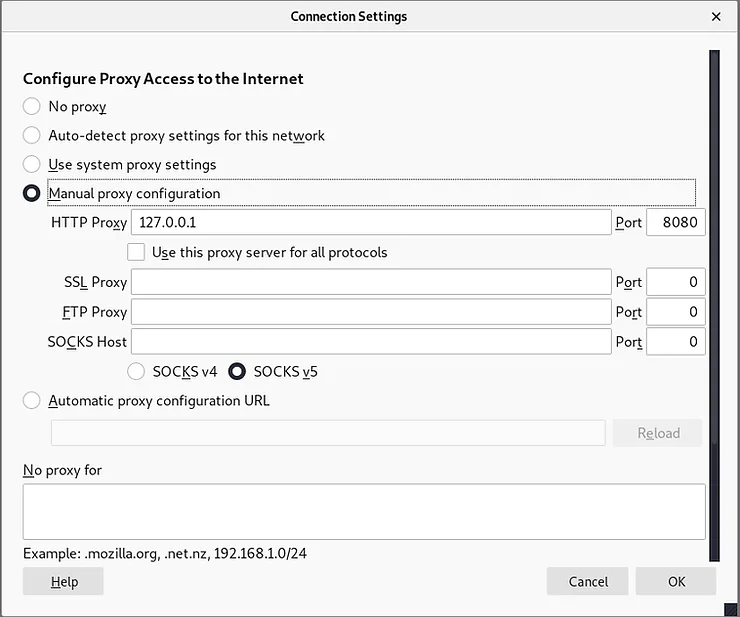740x617 pixels.
Task: Click the No proxy for label
Action: [x=62, y=470]
